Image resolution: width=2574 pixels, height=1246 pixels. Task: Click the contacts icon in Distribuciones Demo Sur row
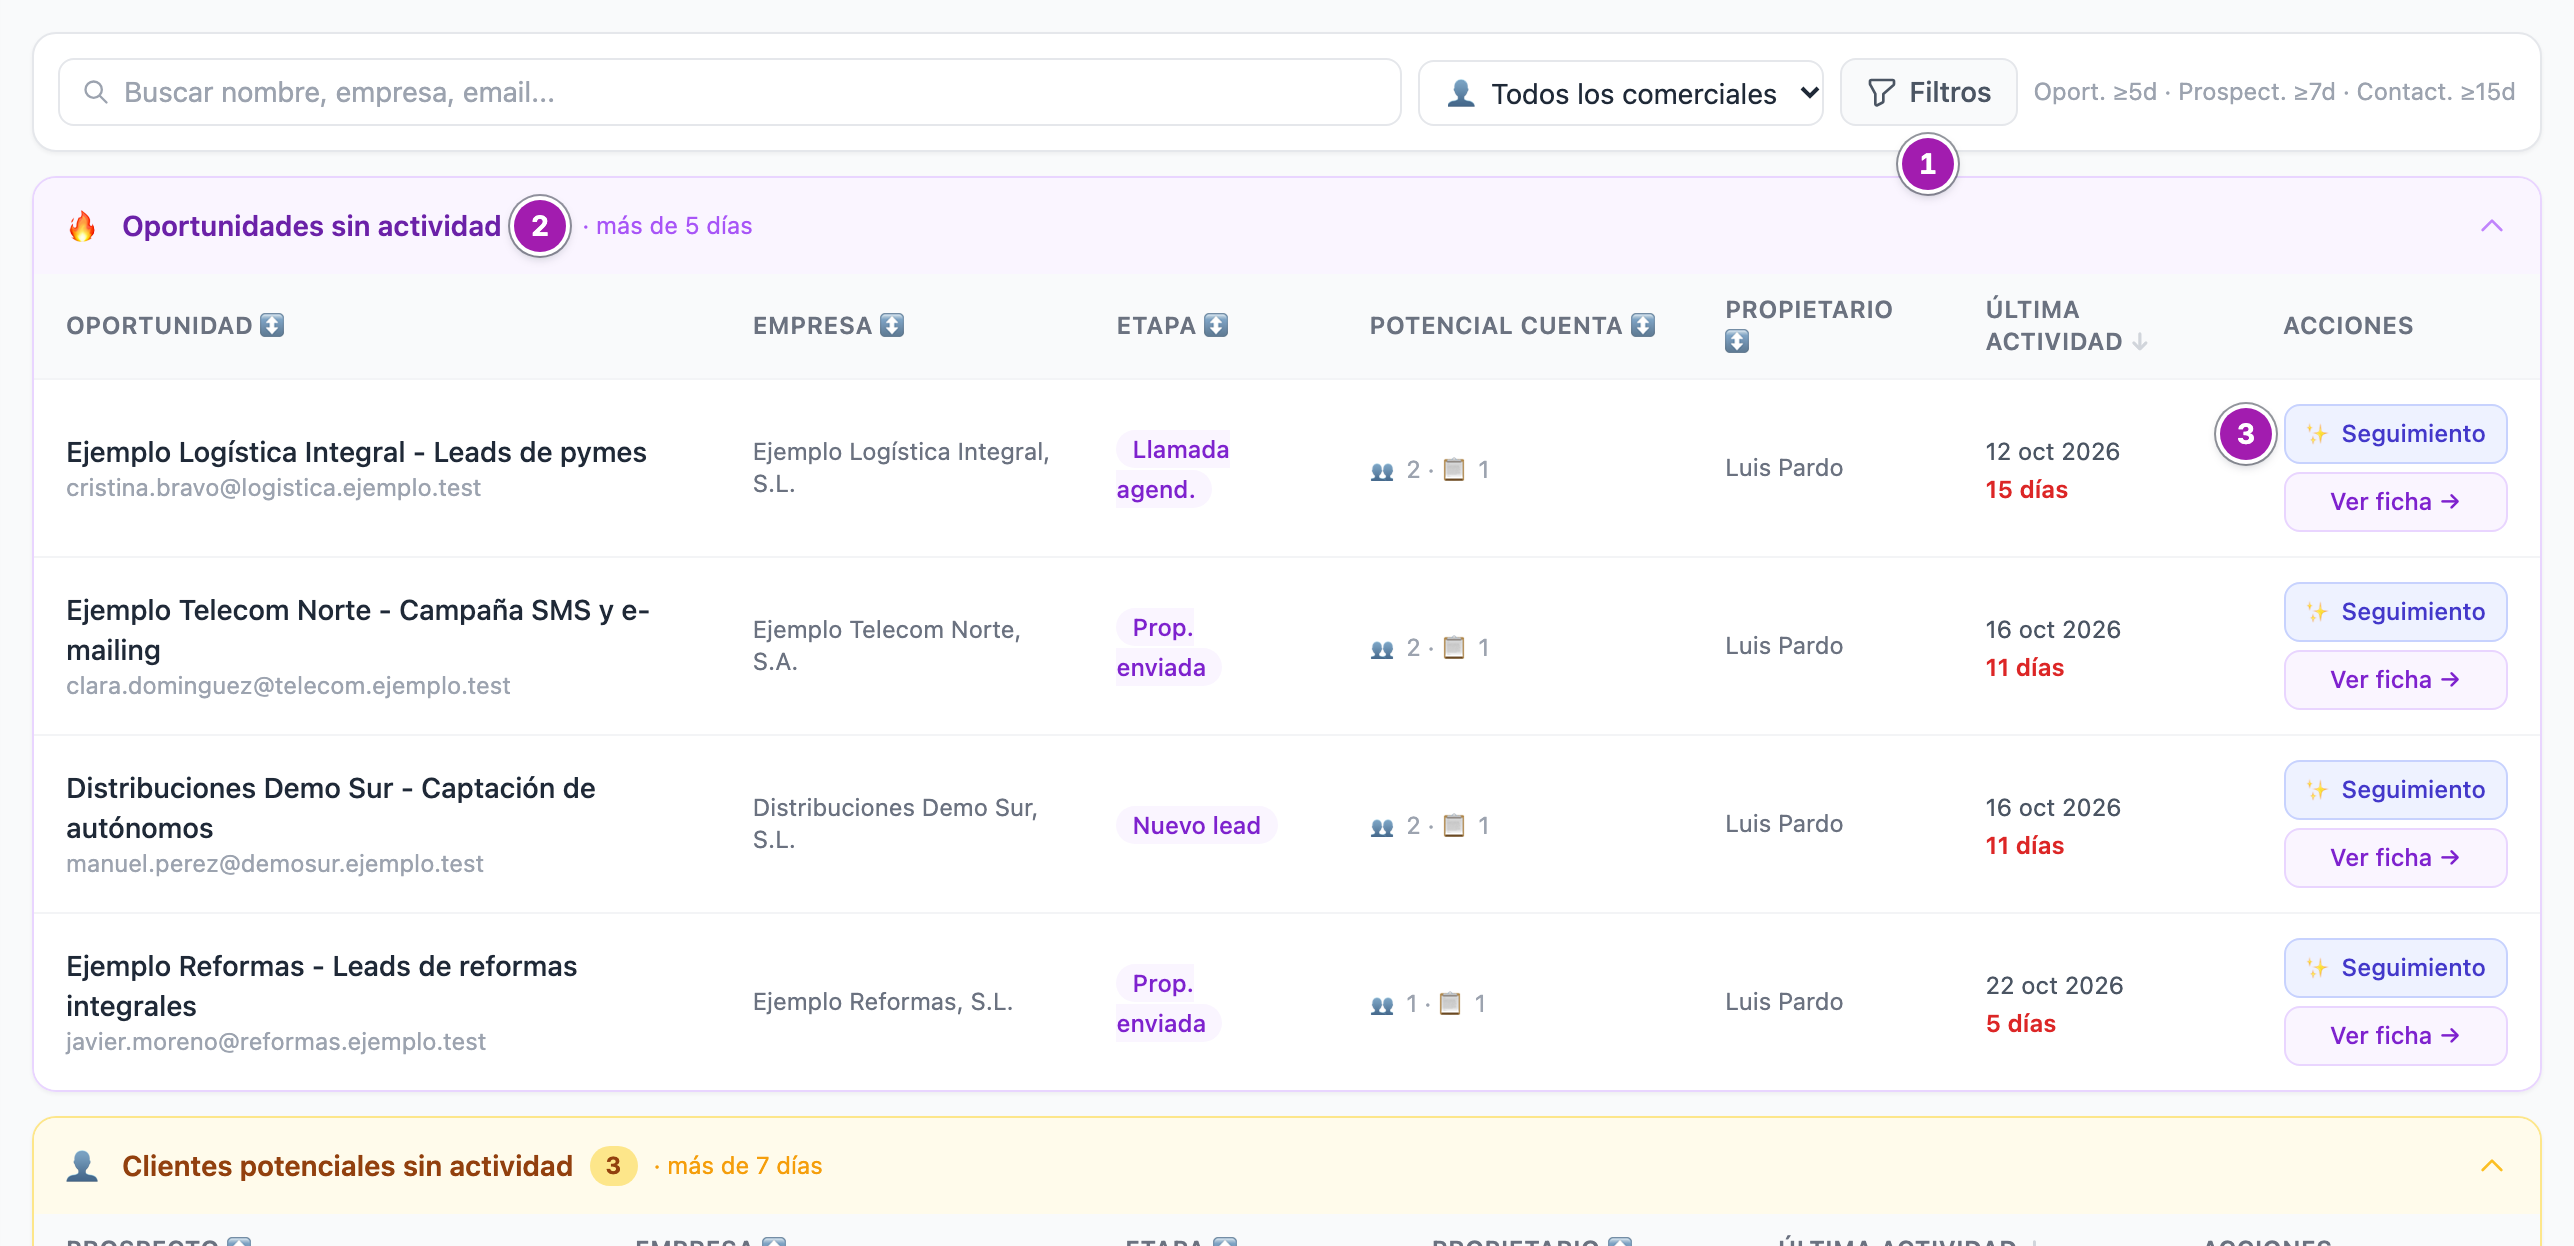1382,826
